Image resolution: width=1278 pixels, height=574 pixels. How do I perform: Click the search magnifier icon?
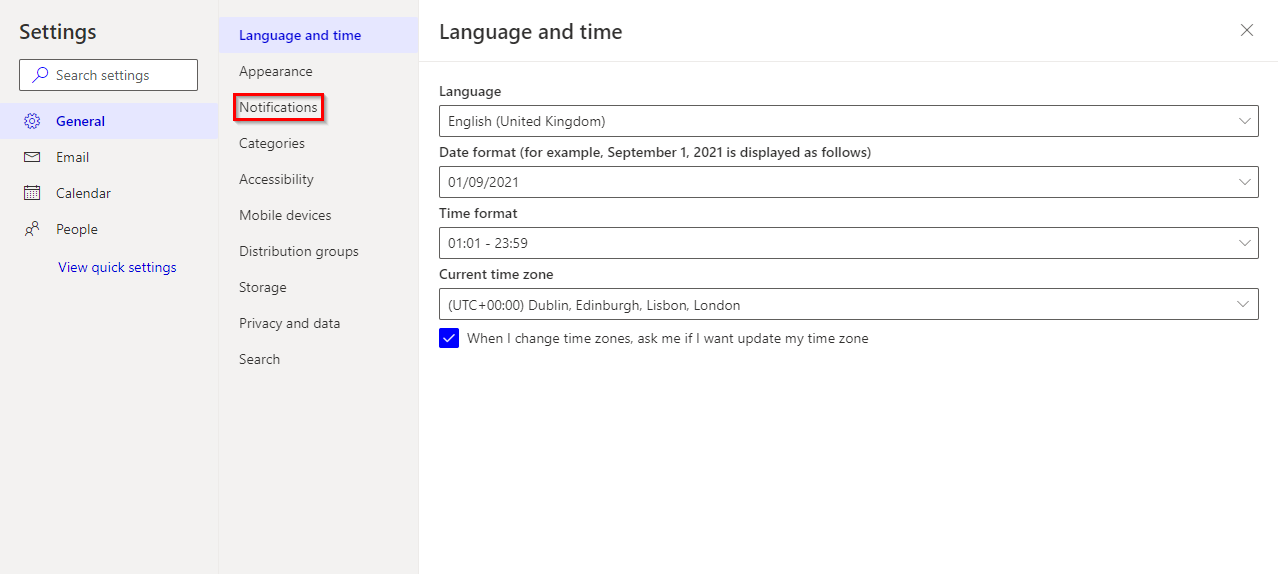coord(41,75)
